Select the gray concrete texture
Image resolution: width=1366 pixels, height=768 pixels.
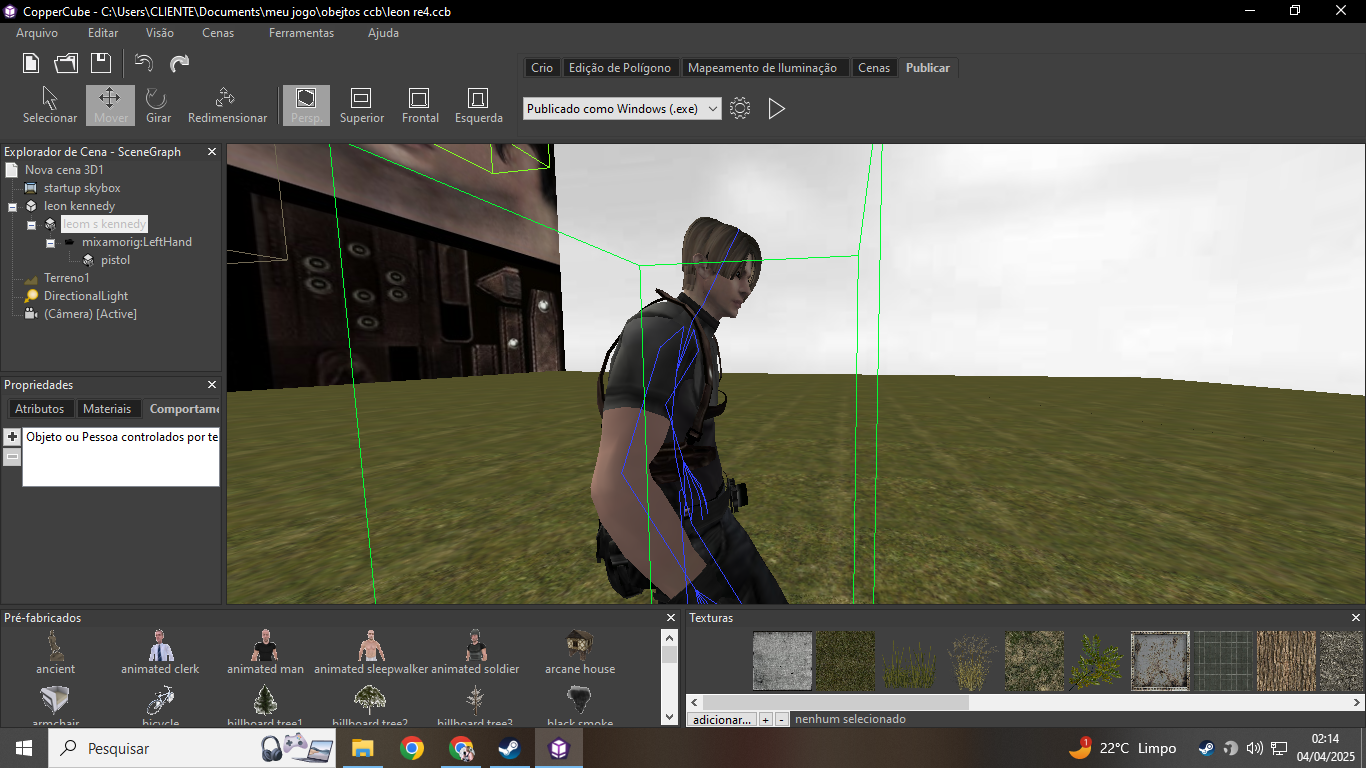pos(783,661)
